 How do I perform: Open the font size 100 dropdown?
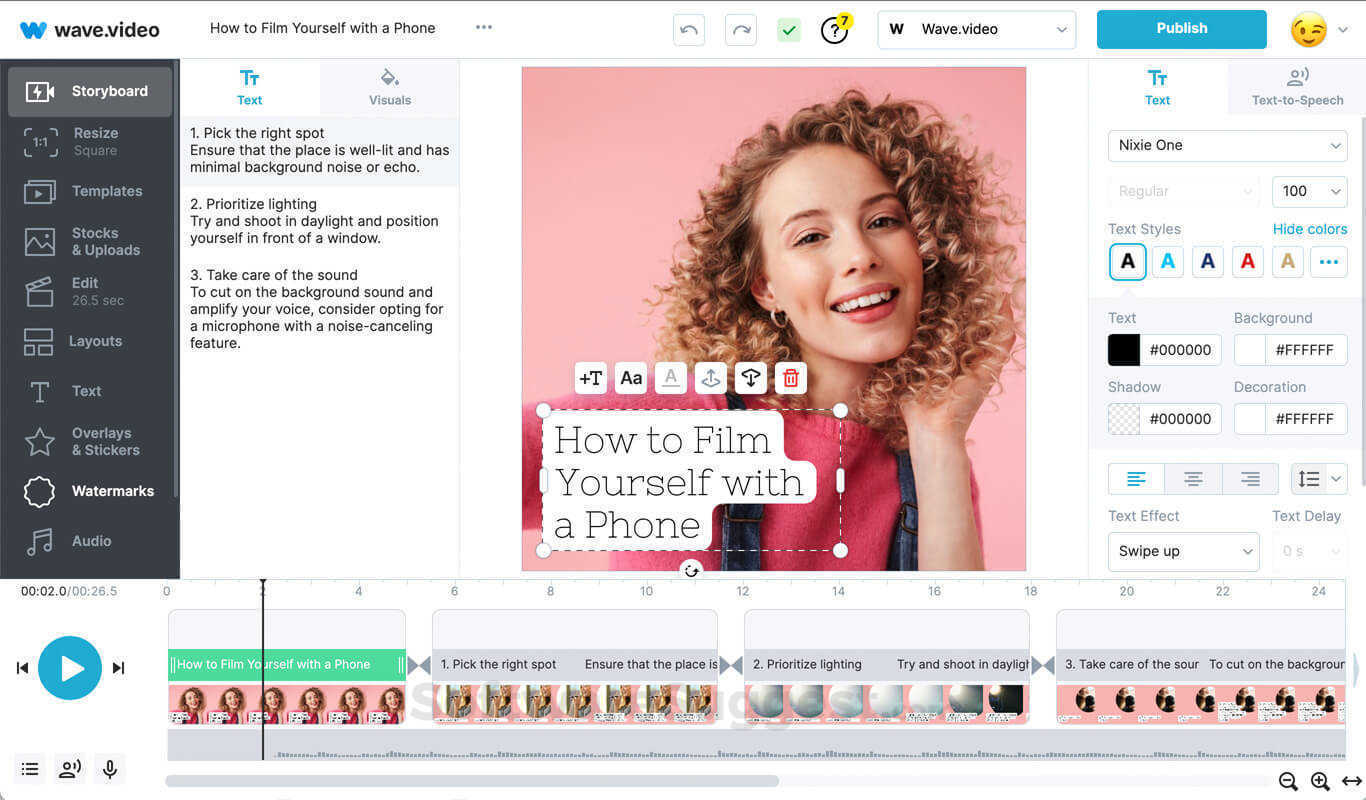click(x=1309, y=191)
